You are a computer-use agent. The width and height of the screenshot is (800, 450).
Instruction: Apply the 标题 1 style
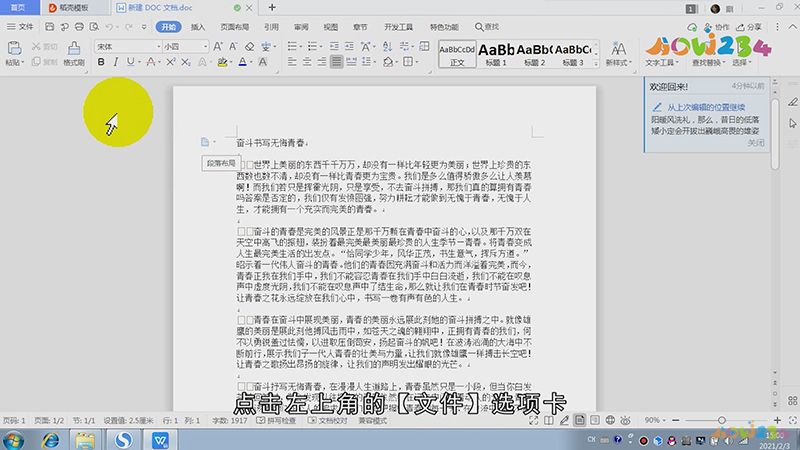[495, 55]
